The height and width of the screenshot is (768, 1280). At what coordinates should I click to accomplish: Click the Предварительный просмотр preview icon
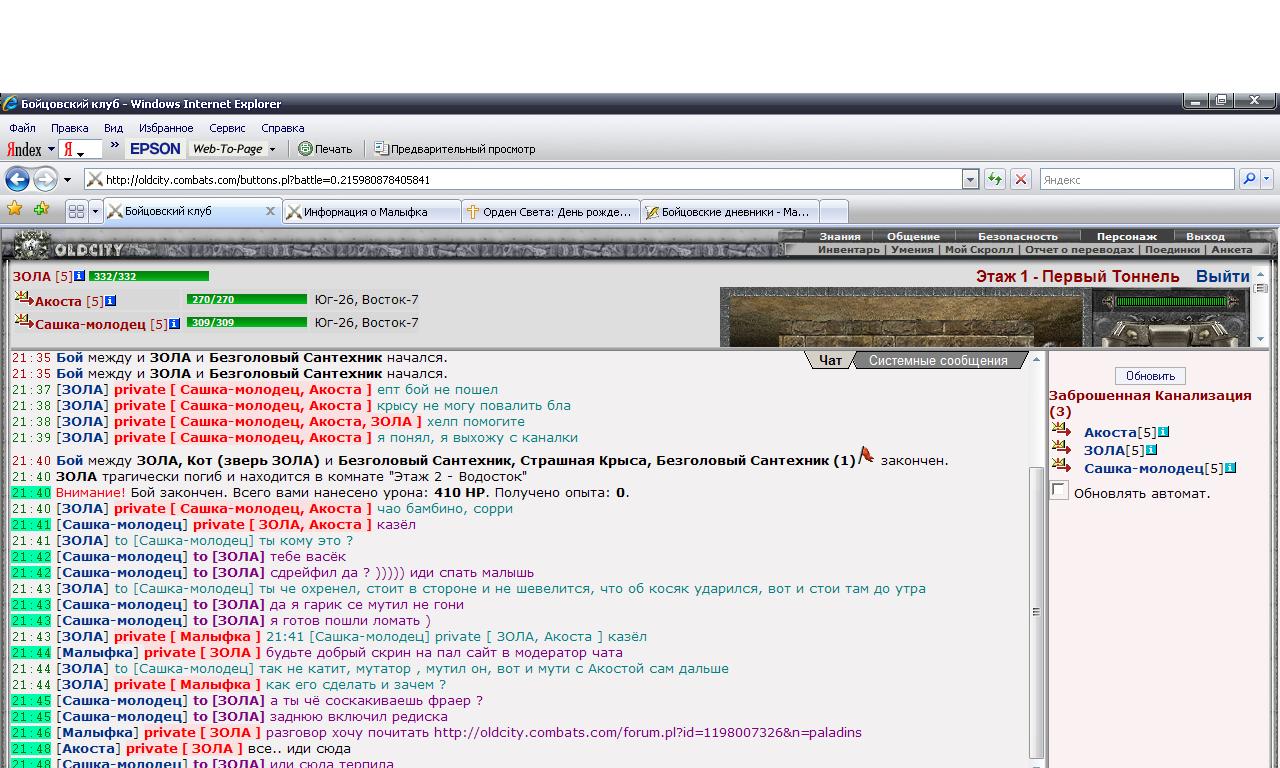point(381,149)
